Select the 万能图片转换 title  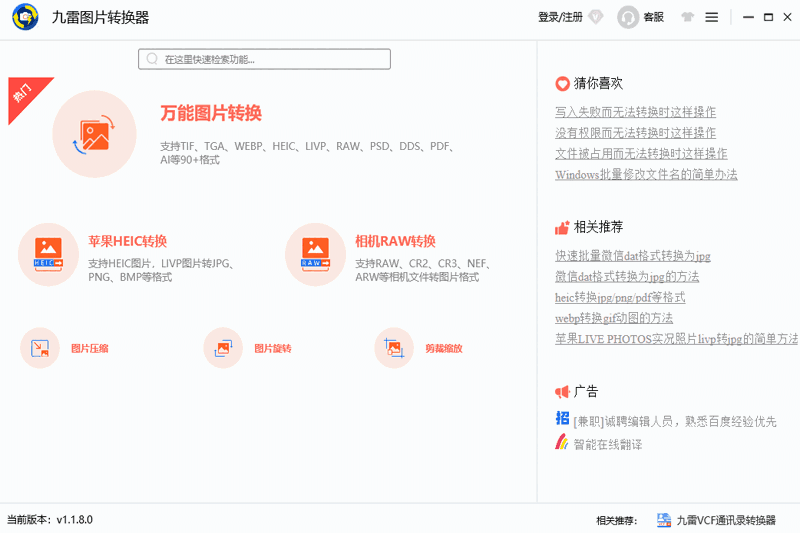pos(211,113)
